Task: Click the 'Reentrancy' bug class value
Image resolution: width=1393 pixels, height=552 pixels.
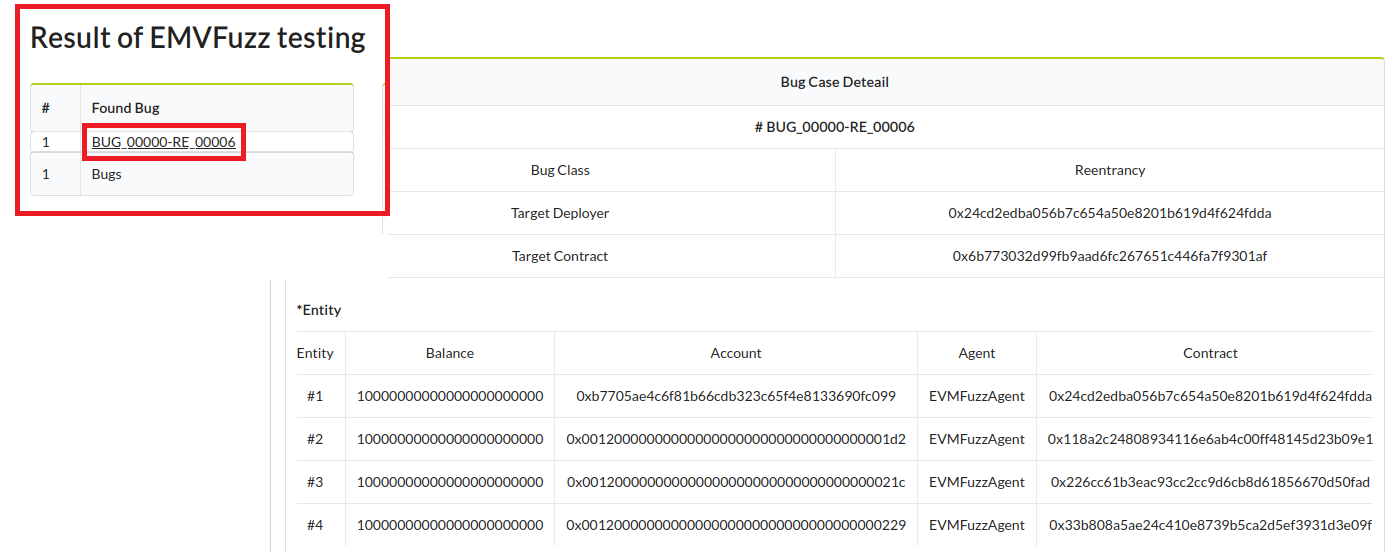Action: [x=1109, y=170]
